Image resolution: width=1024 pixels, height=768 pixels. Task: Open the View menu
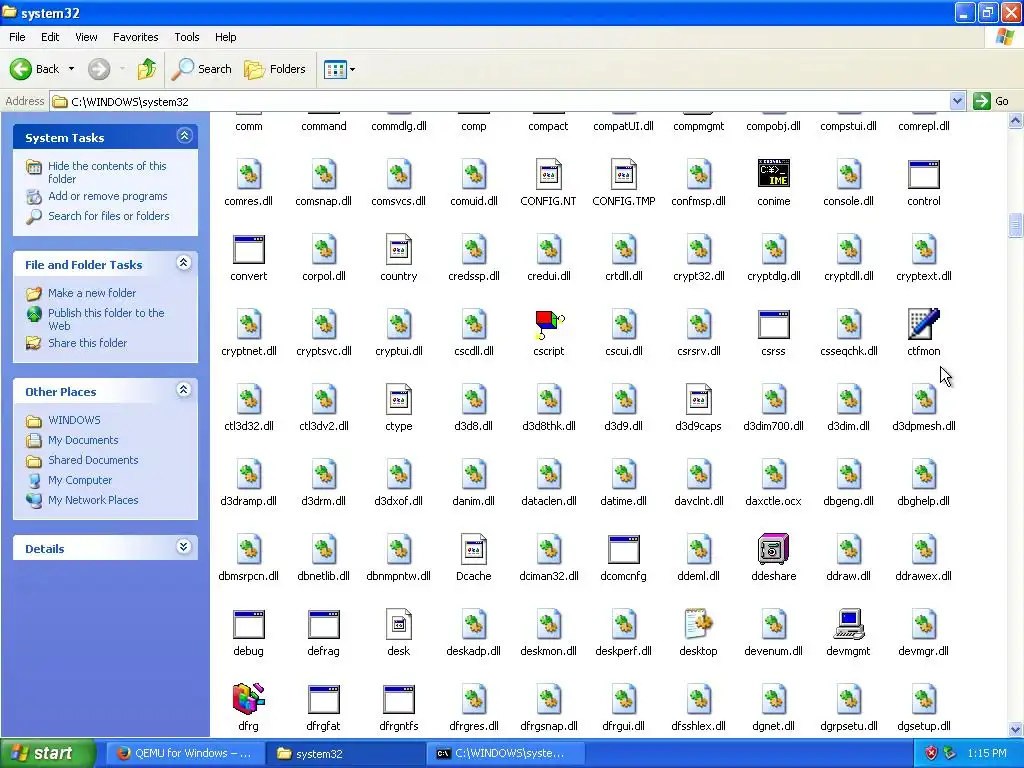[x=86, y=37]
